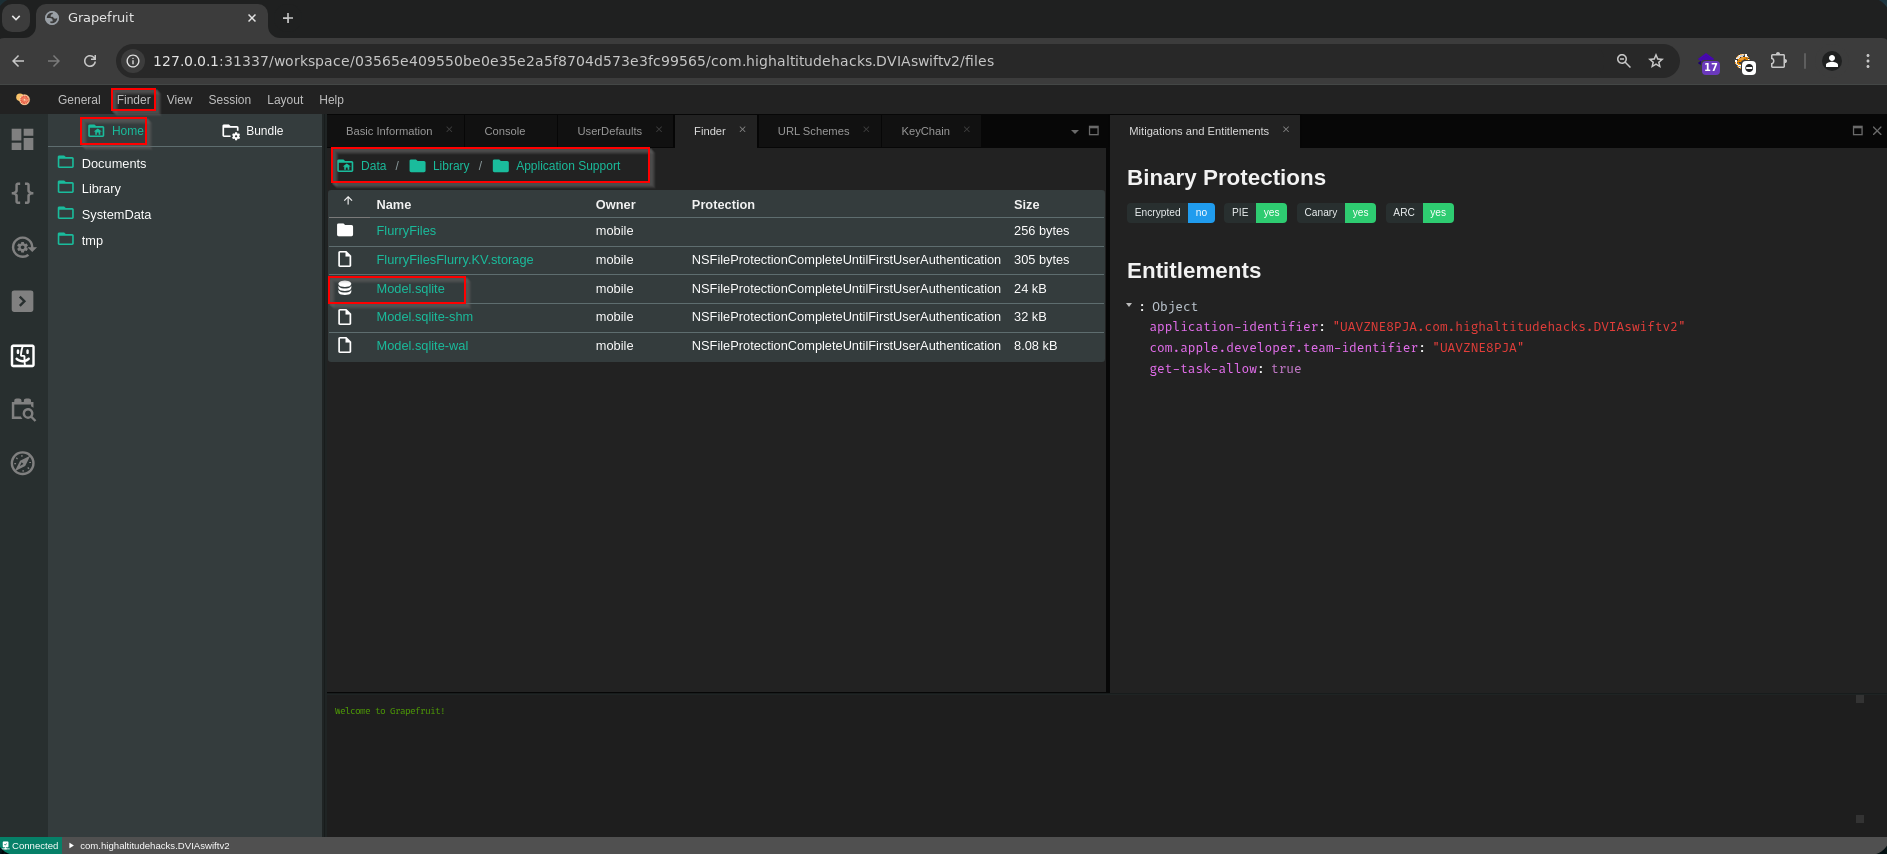
Task: Open the folder search sidebar icon
Action: [x=23, y=409]
